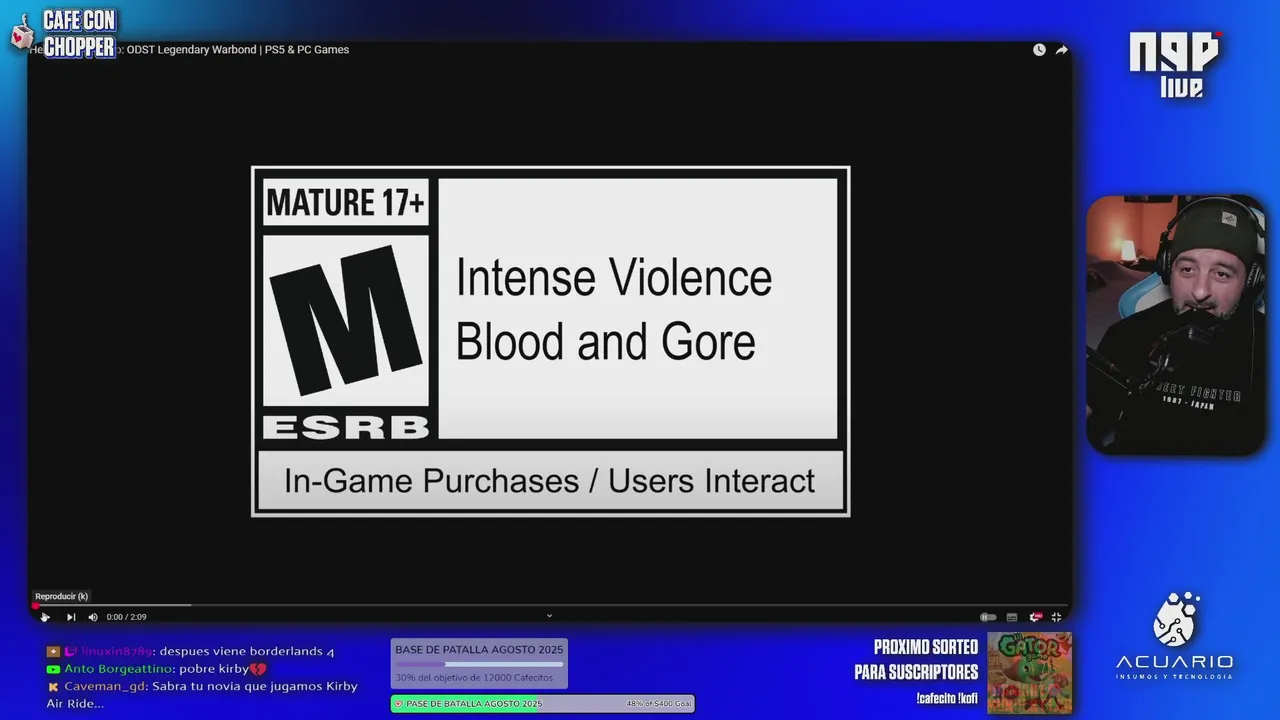Click the Kick icon next to Caveman_gd

click(53, 687)
